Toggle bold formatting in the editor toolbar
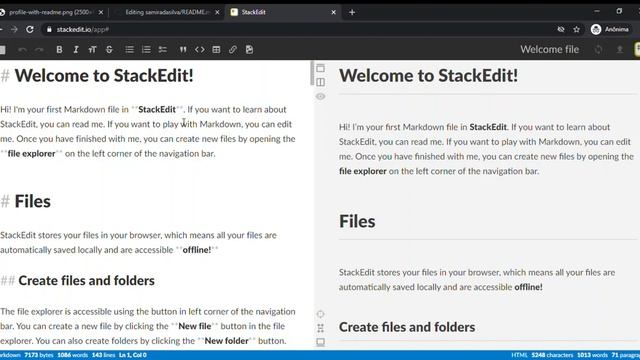Screen dimensions: 640x360 click(59, 50)
